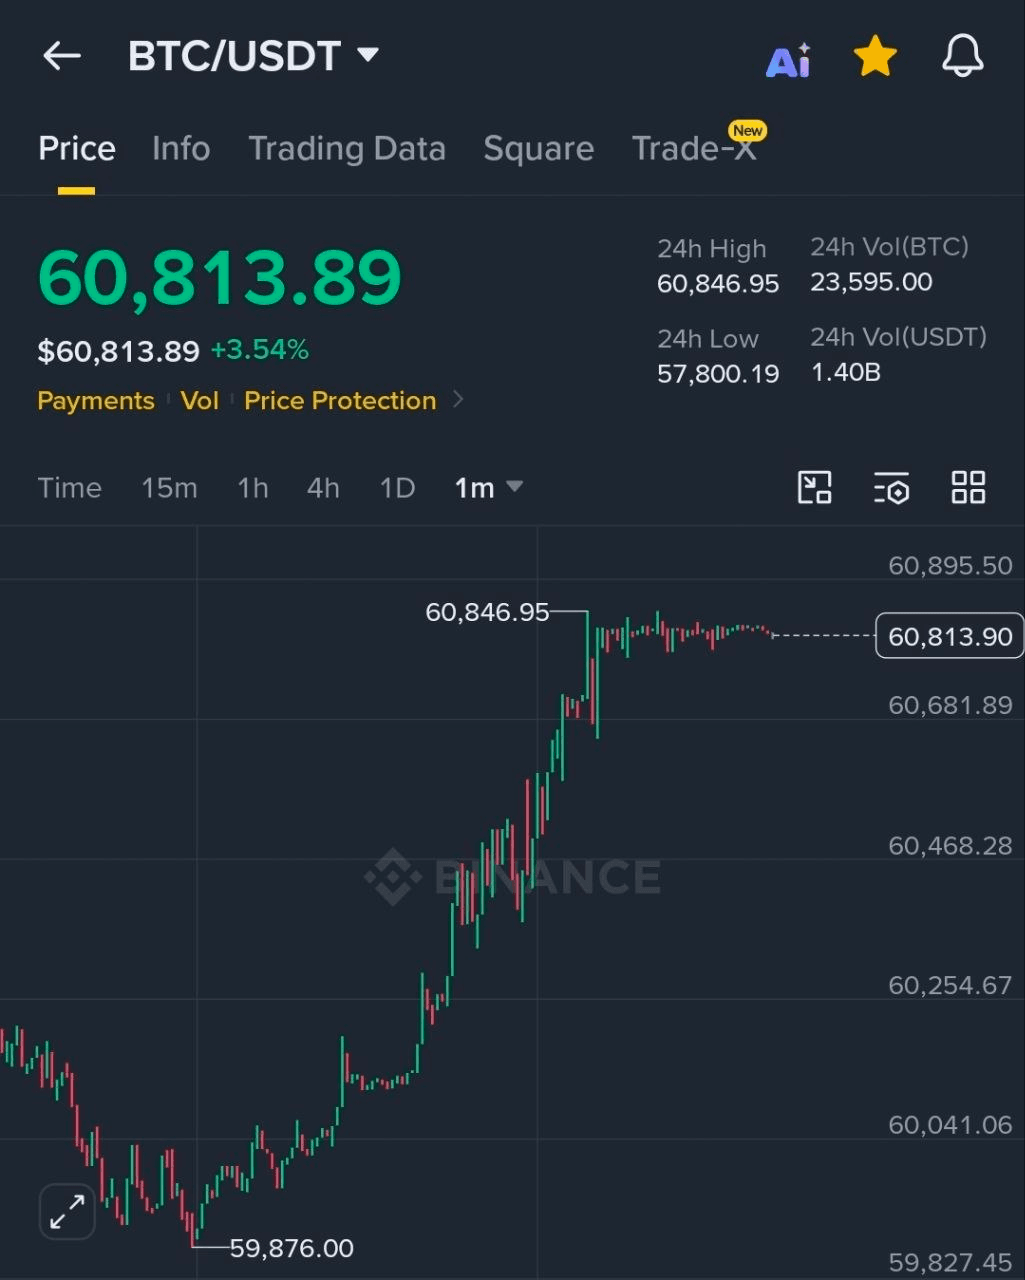Tap the Price Protection tag
The image size is (1025, 1280).
[x=340, y=401]
